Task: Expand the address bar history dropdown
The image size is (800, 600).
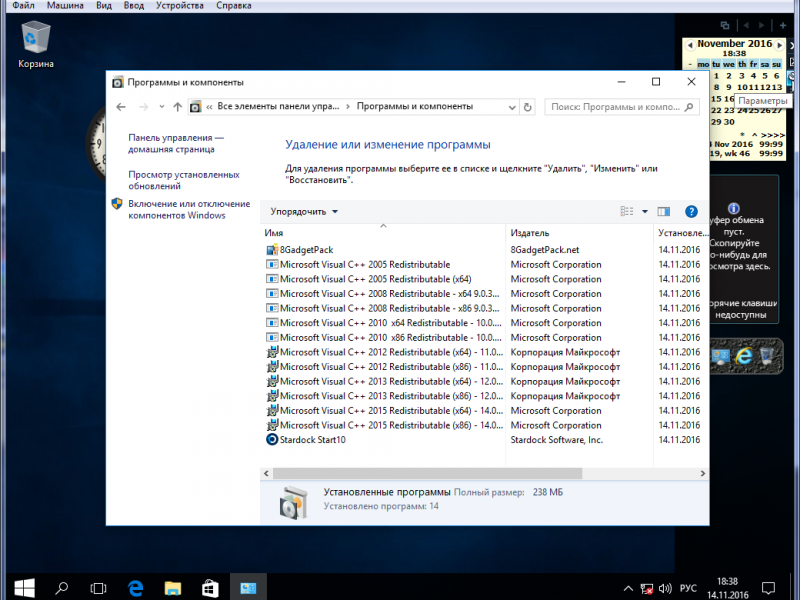Action: point(512,107)
